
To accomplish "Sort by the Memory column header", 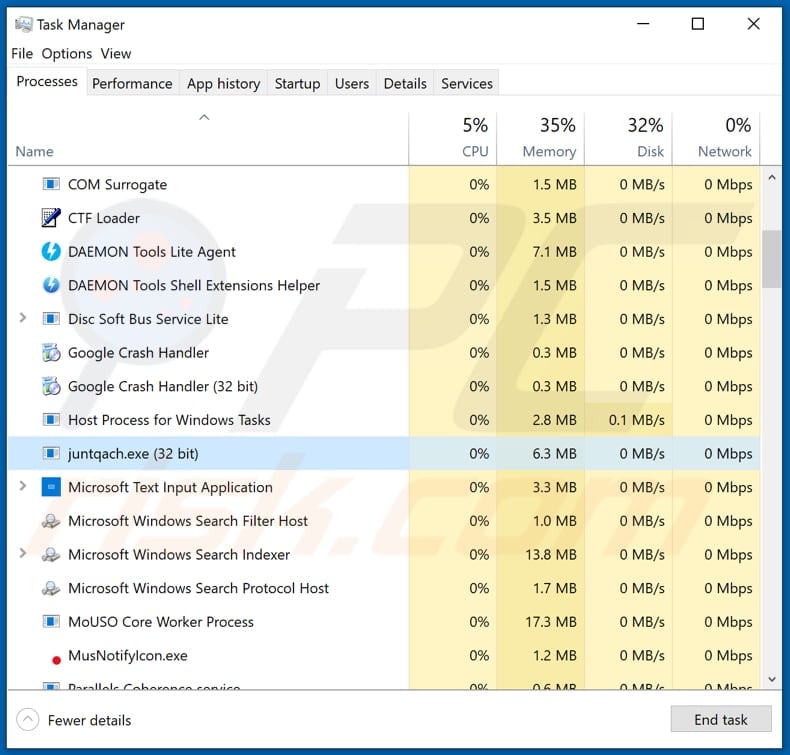I will 541,137.
